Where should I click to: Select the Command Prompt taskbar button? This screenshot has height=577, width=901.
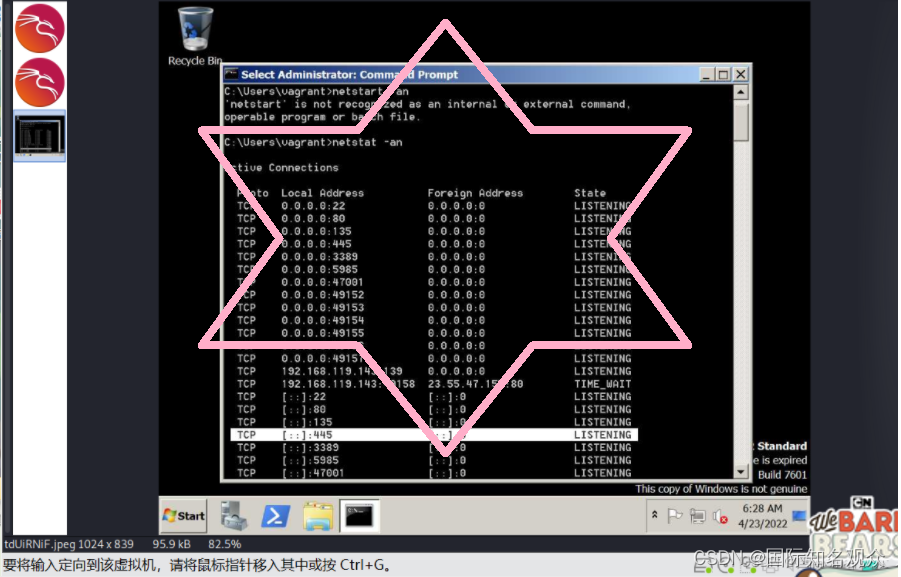(x=359, y=516)
